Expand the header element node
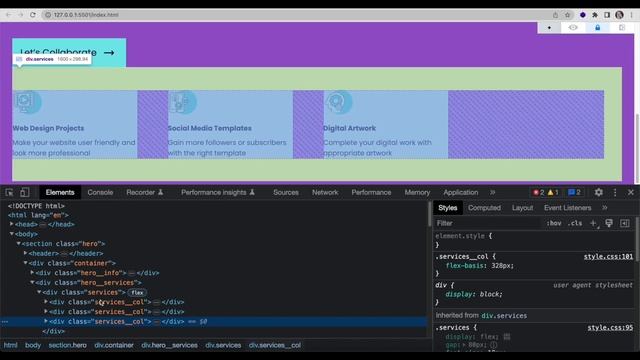Screen dimensions: 640x360 pyautogui.click(x=25, y=253)
